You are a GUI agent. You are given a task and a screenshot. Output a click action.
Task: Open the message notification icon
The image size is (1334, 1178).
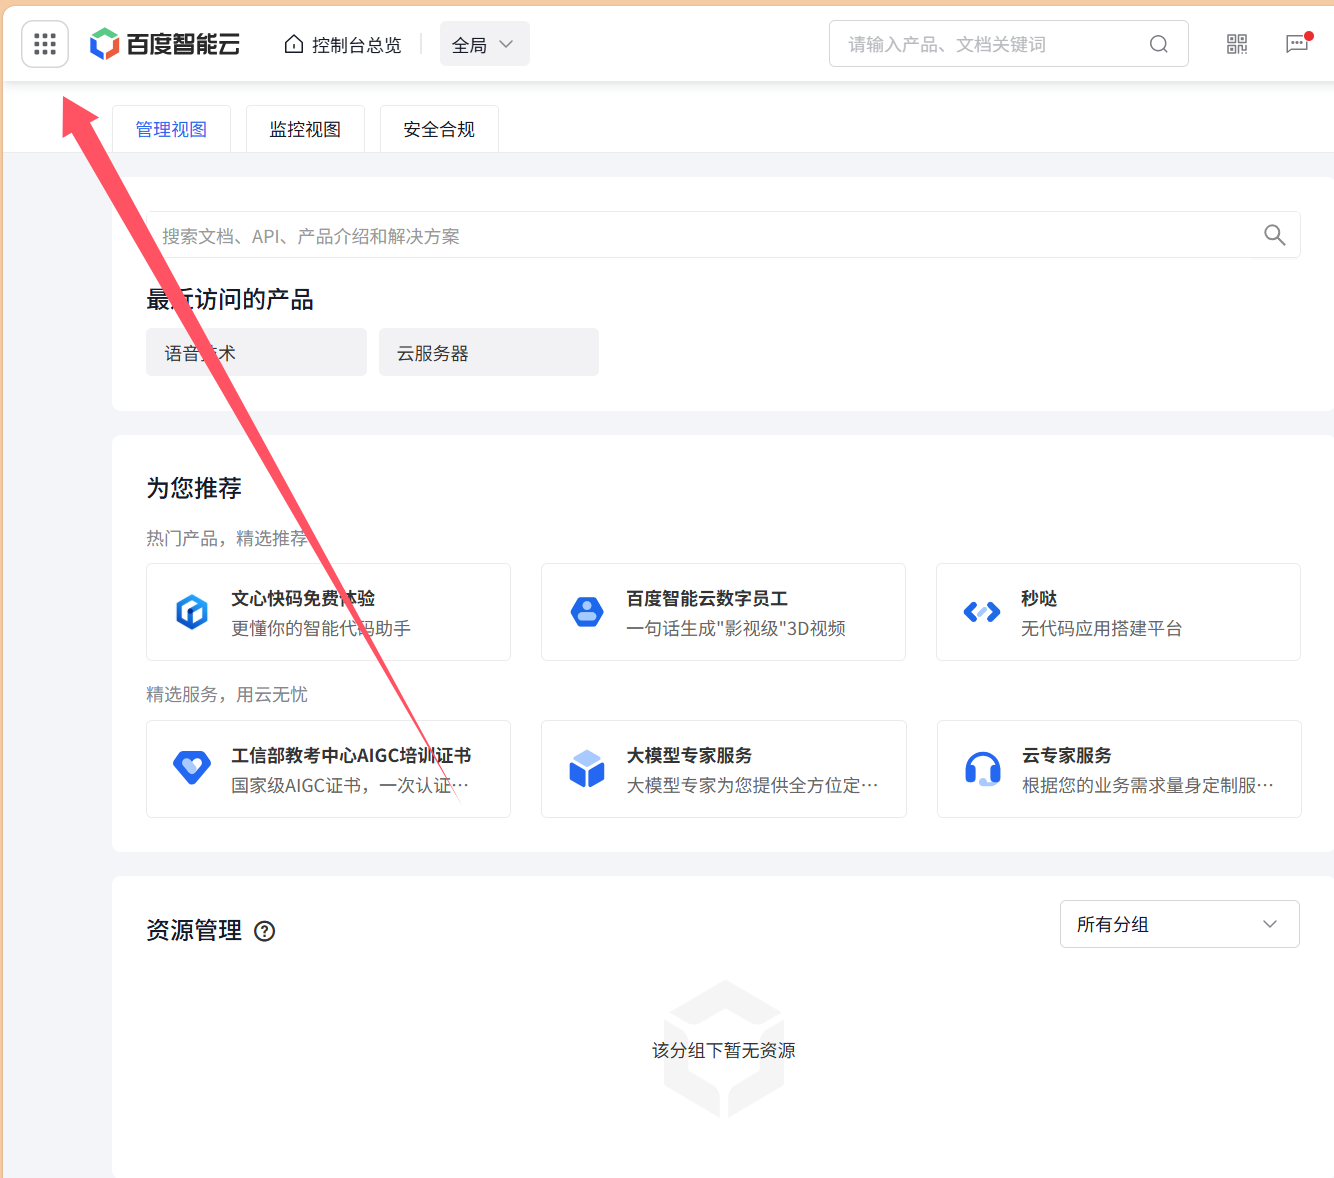coord(1297,44)
